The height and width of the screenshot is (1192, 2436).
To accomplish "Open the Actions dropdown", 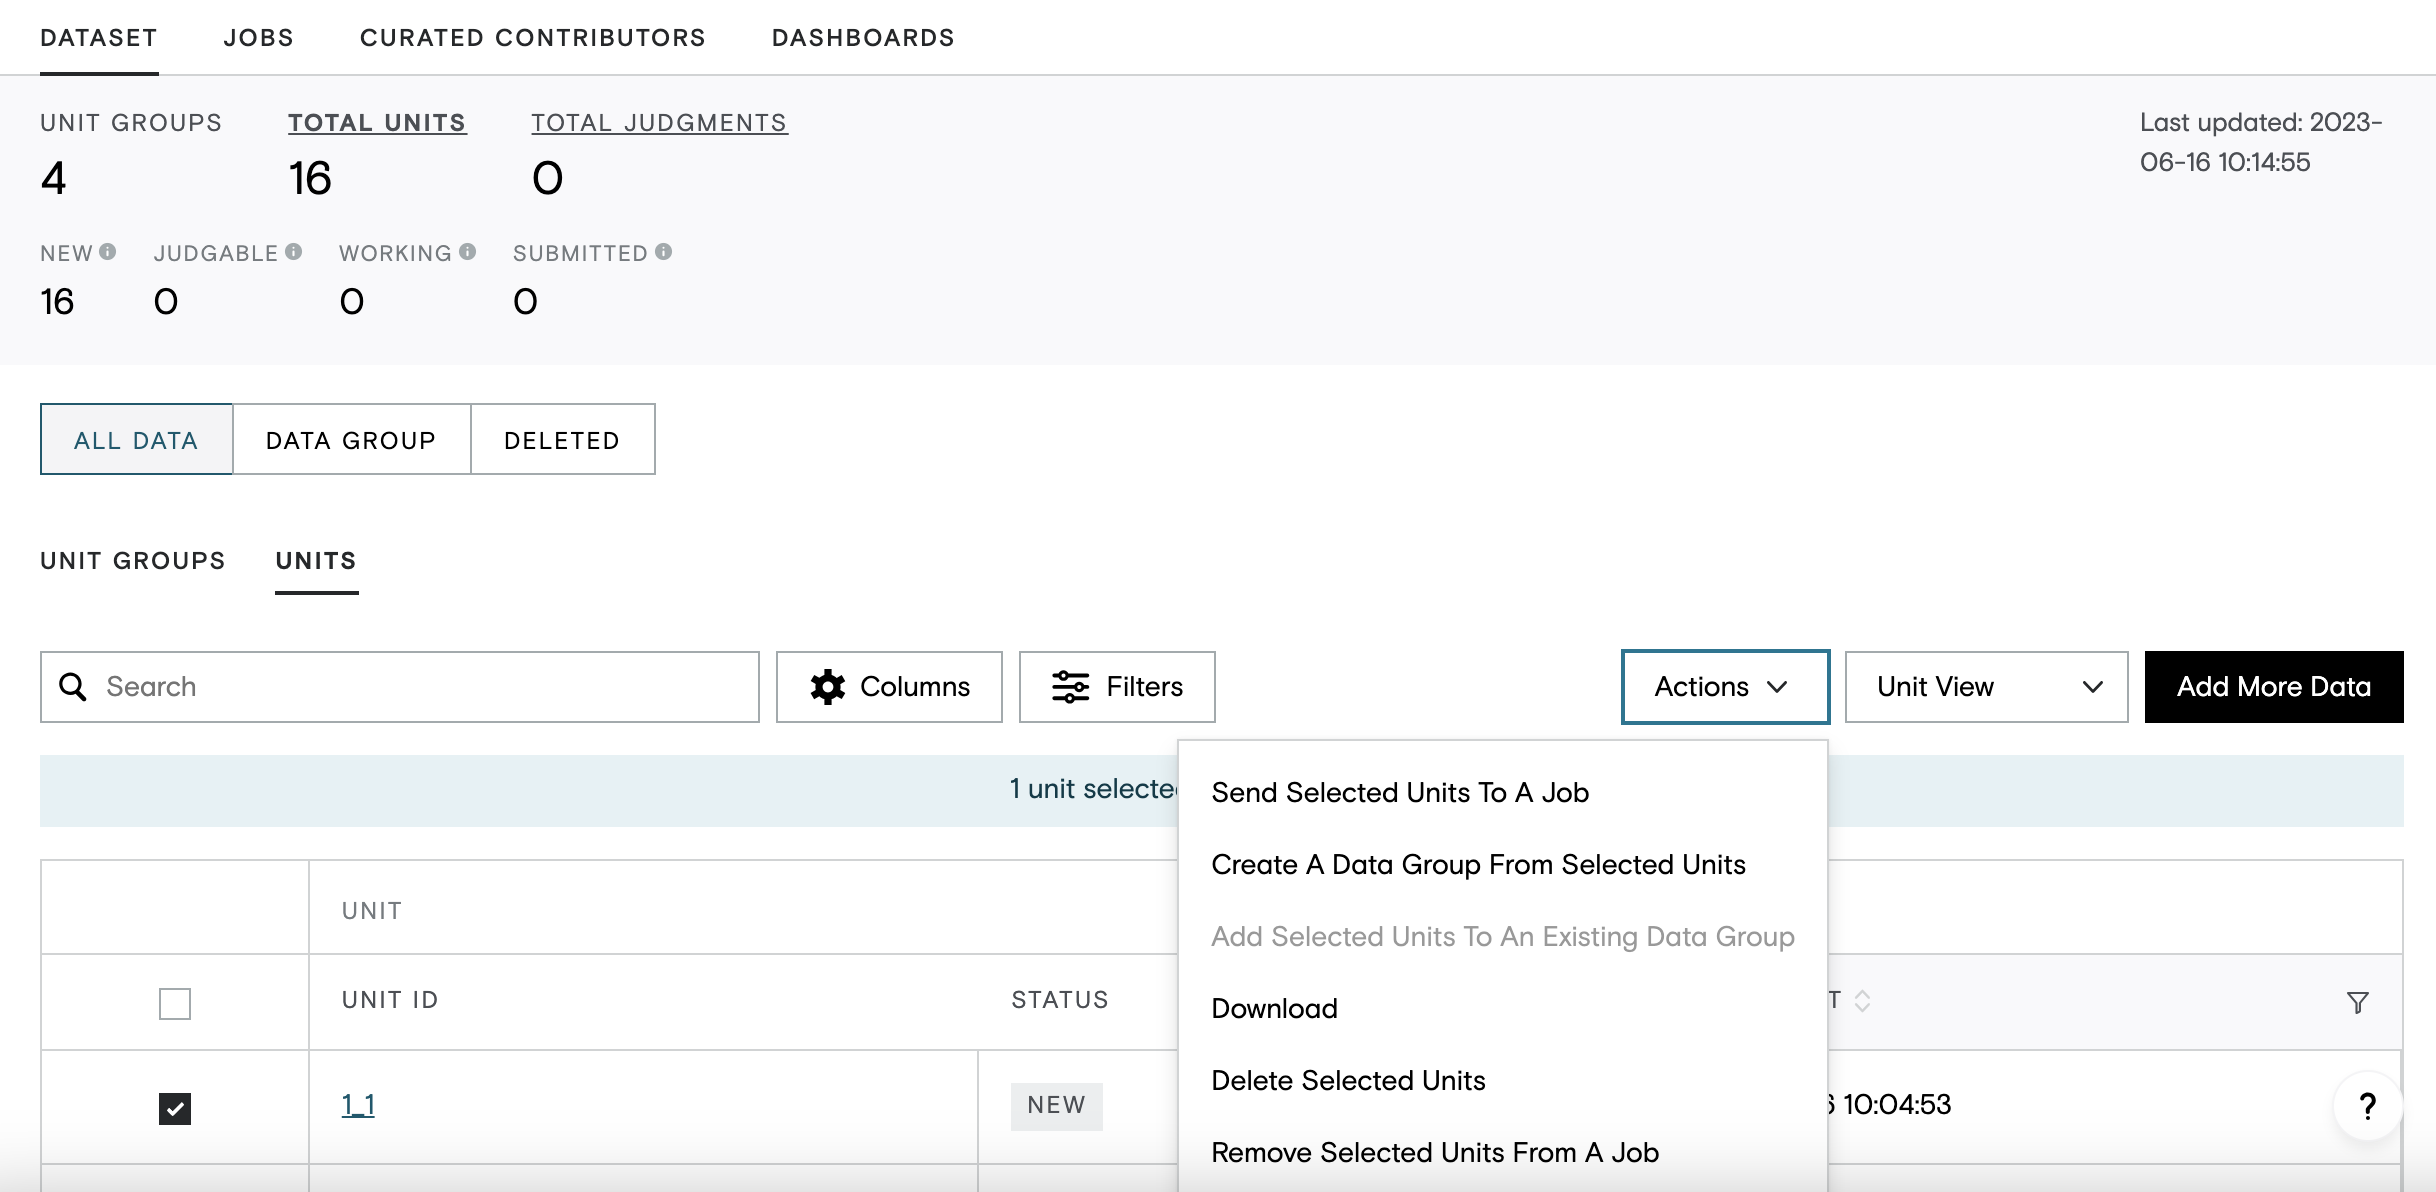I will 1725,687.
